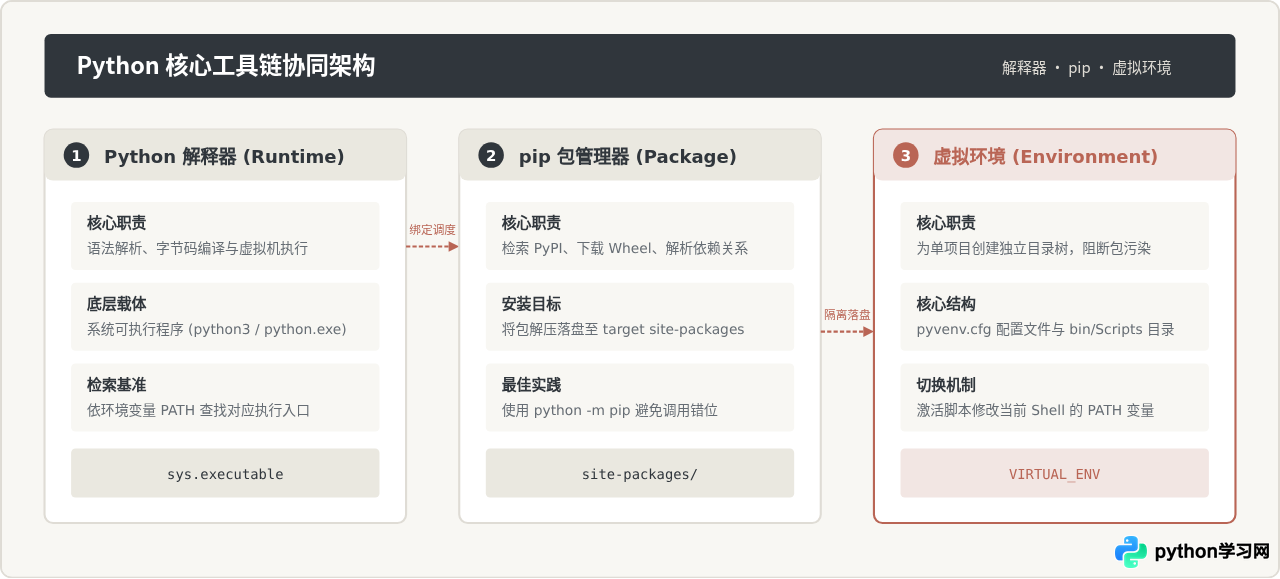Click '使用 python -m pip 避免调用错位' text
This screenshot has height=579, width=1280.
[610, 410]
